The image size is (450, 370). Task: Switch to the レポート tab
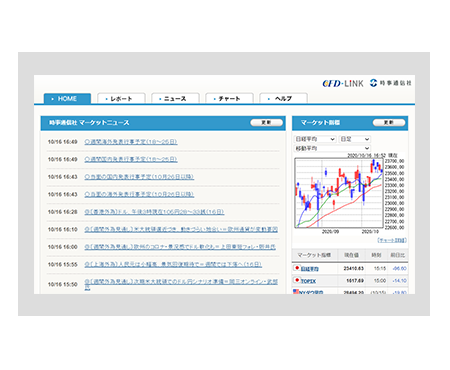coord(121,99)
